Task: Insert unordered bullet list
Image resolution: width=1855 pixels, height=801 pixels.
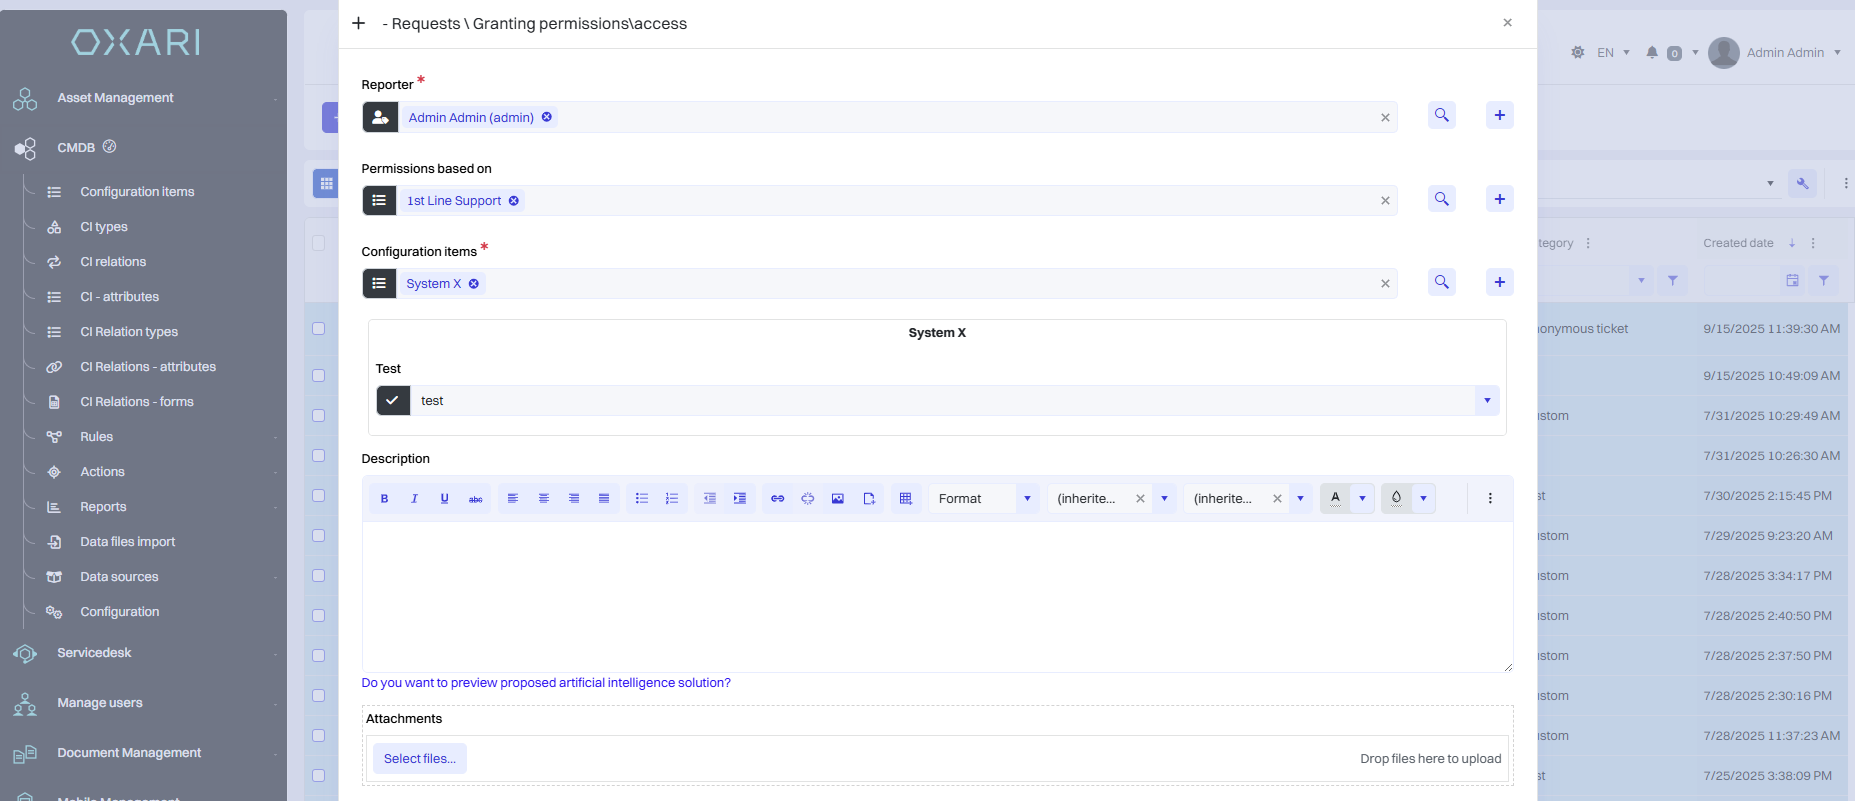Action: click(x=642, y=499)
